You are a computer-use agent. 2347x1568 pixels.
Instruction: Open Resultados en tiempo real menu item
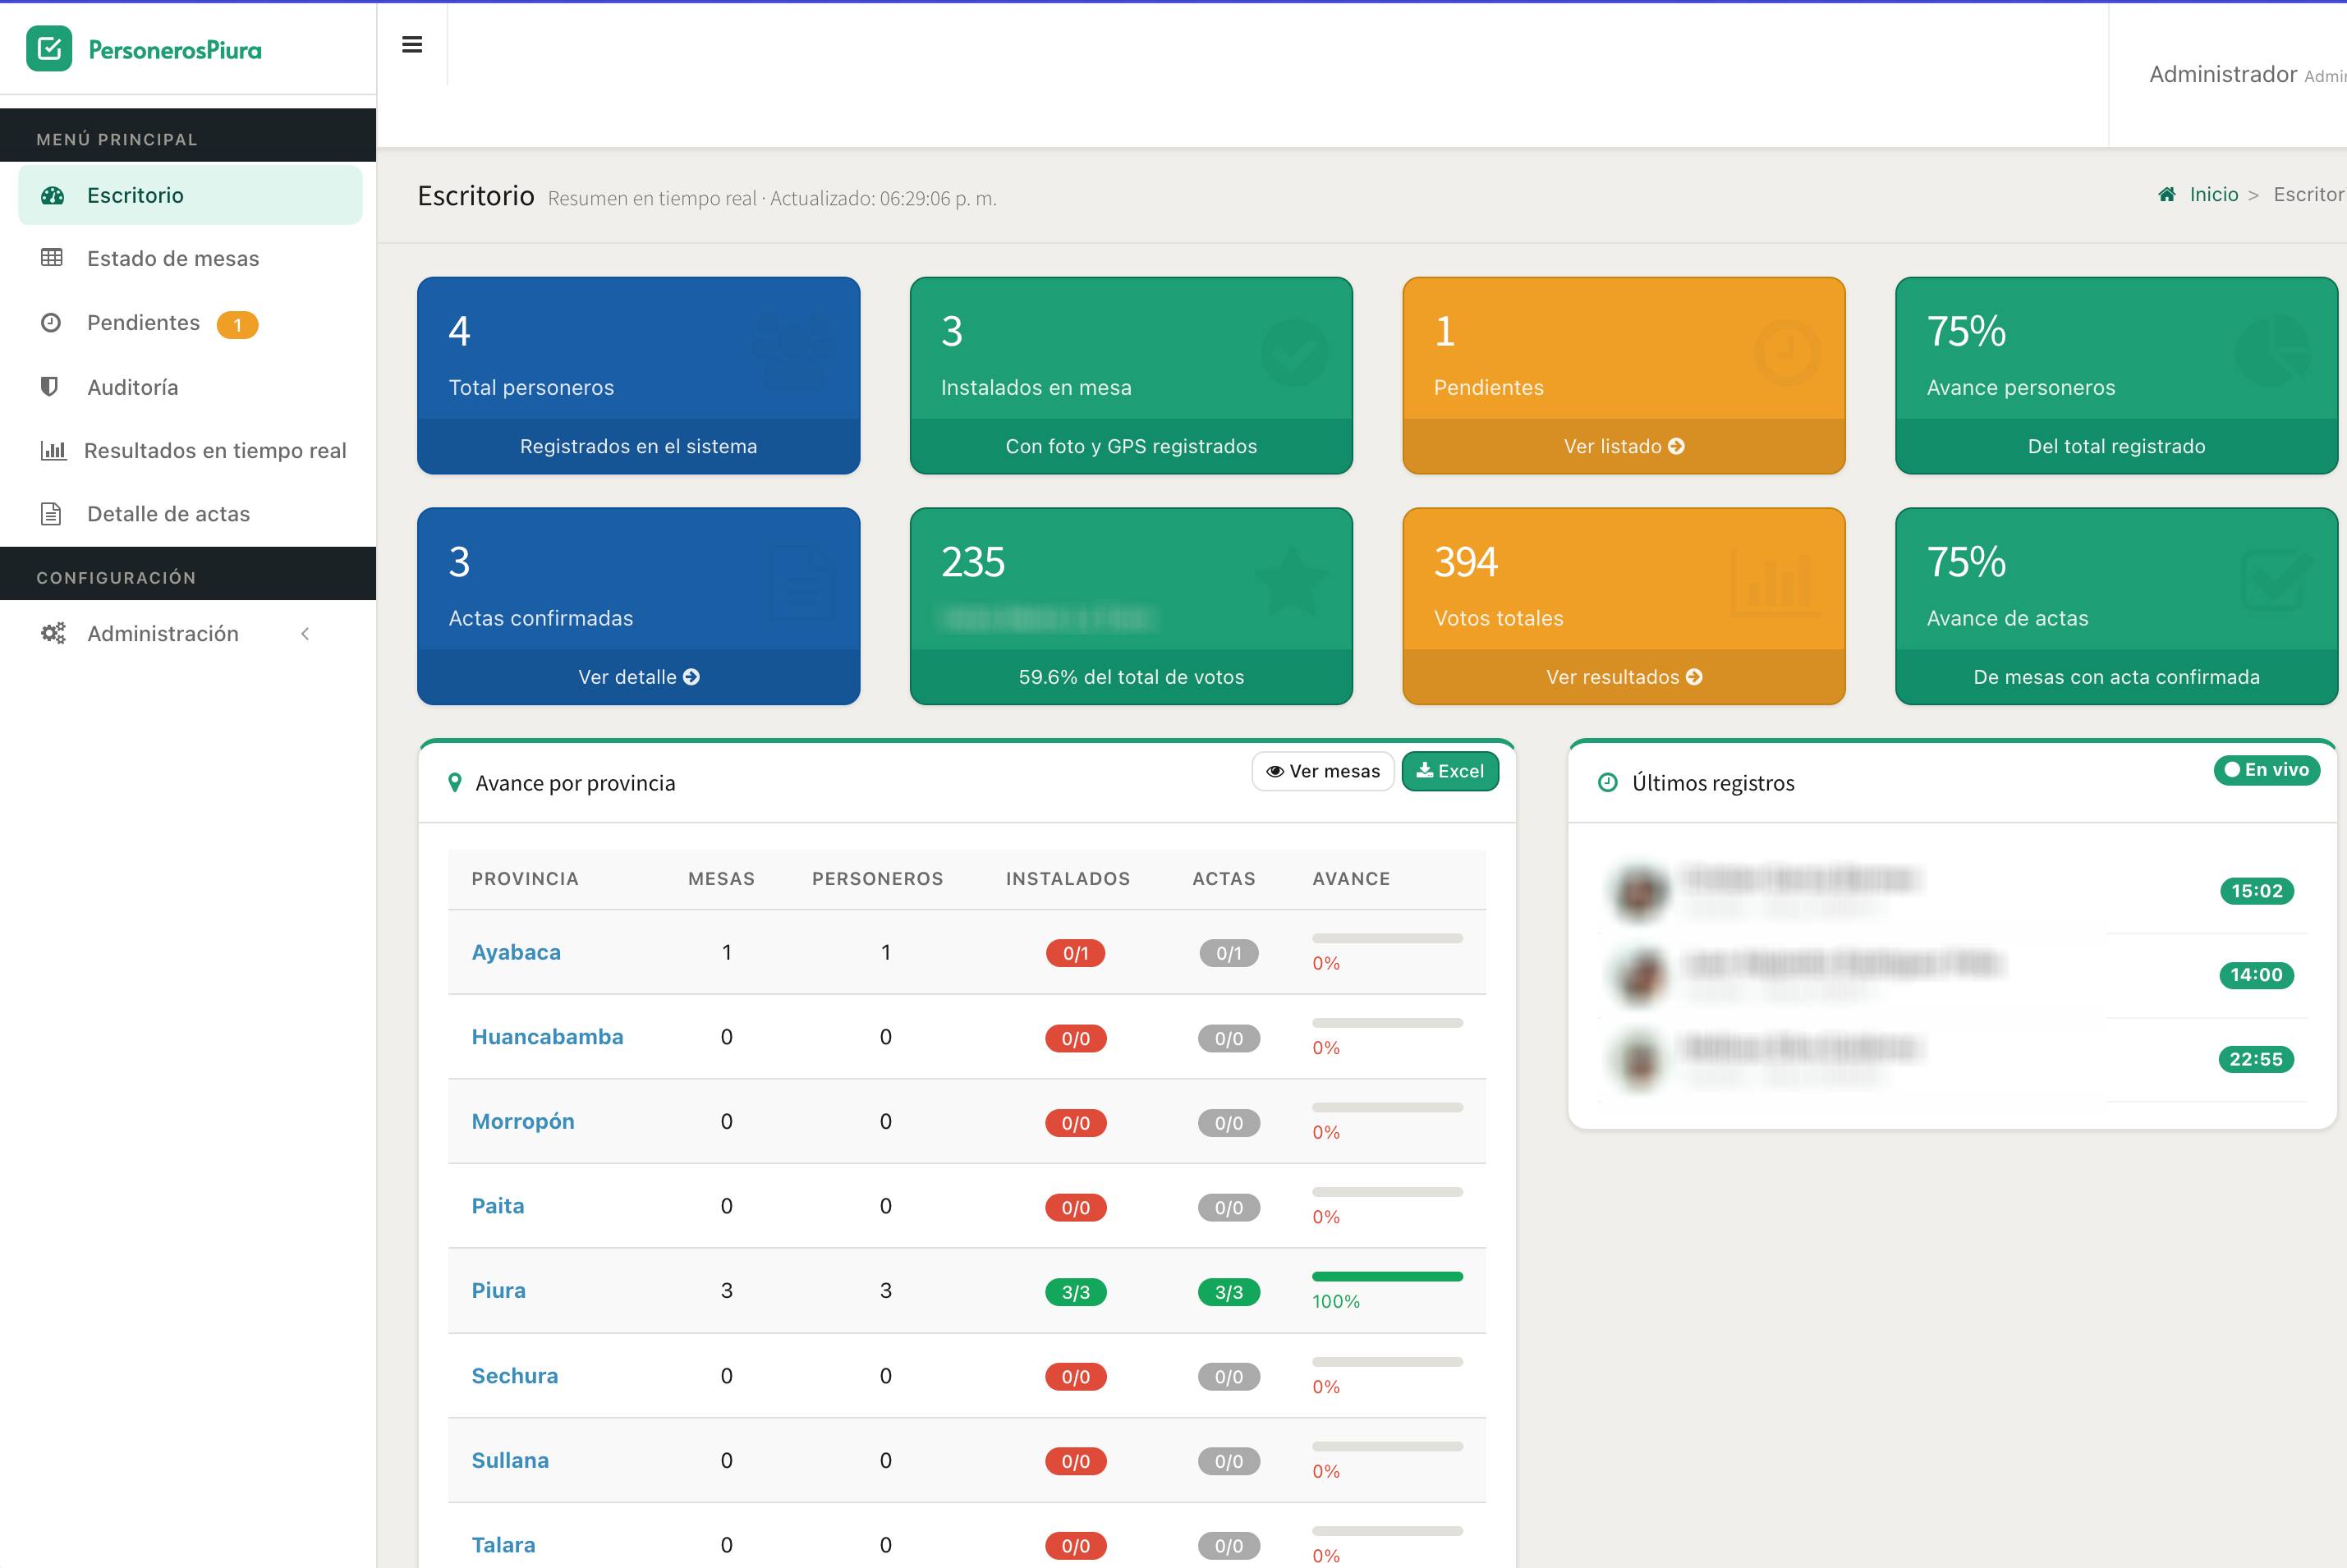[190, 450]
